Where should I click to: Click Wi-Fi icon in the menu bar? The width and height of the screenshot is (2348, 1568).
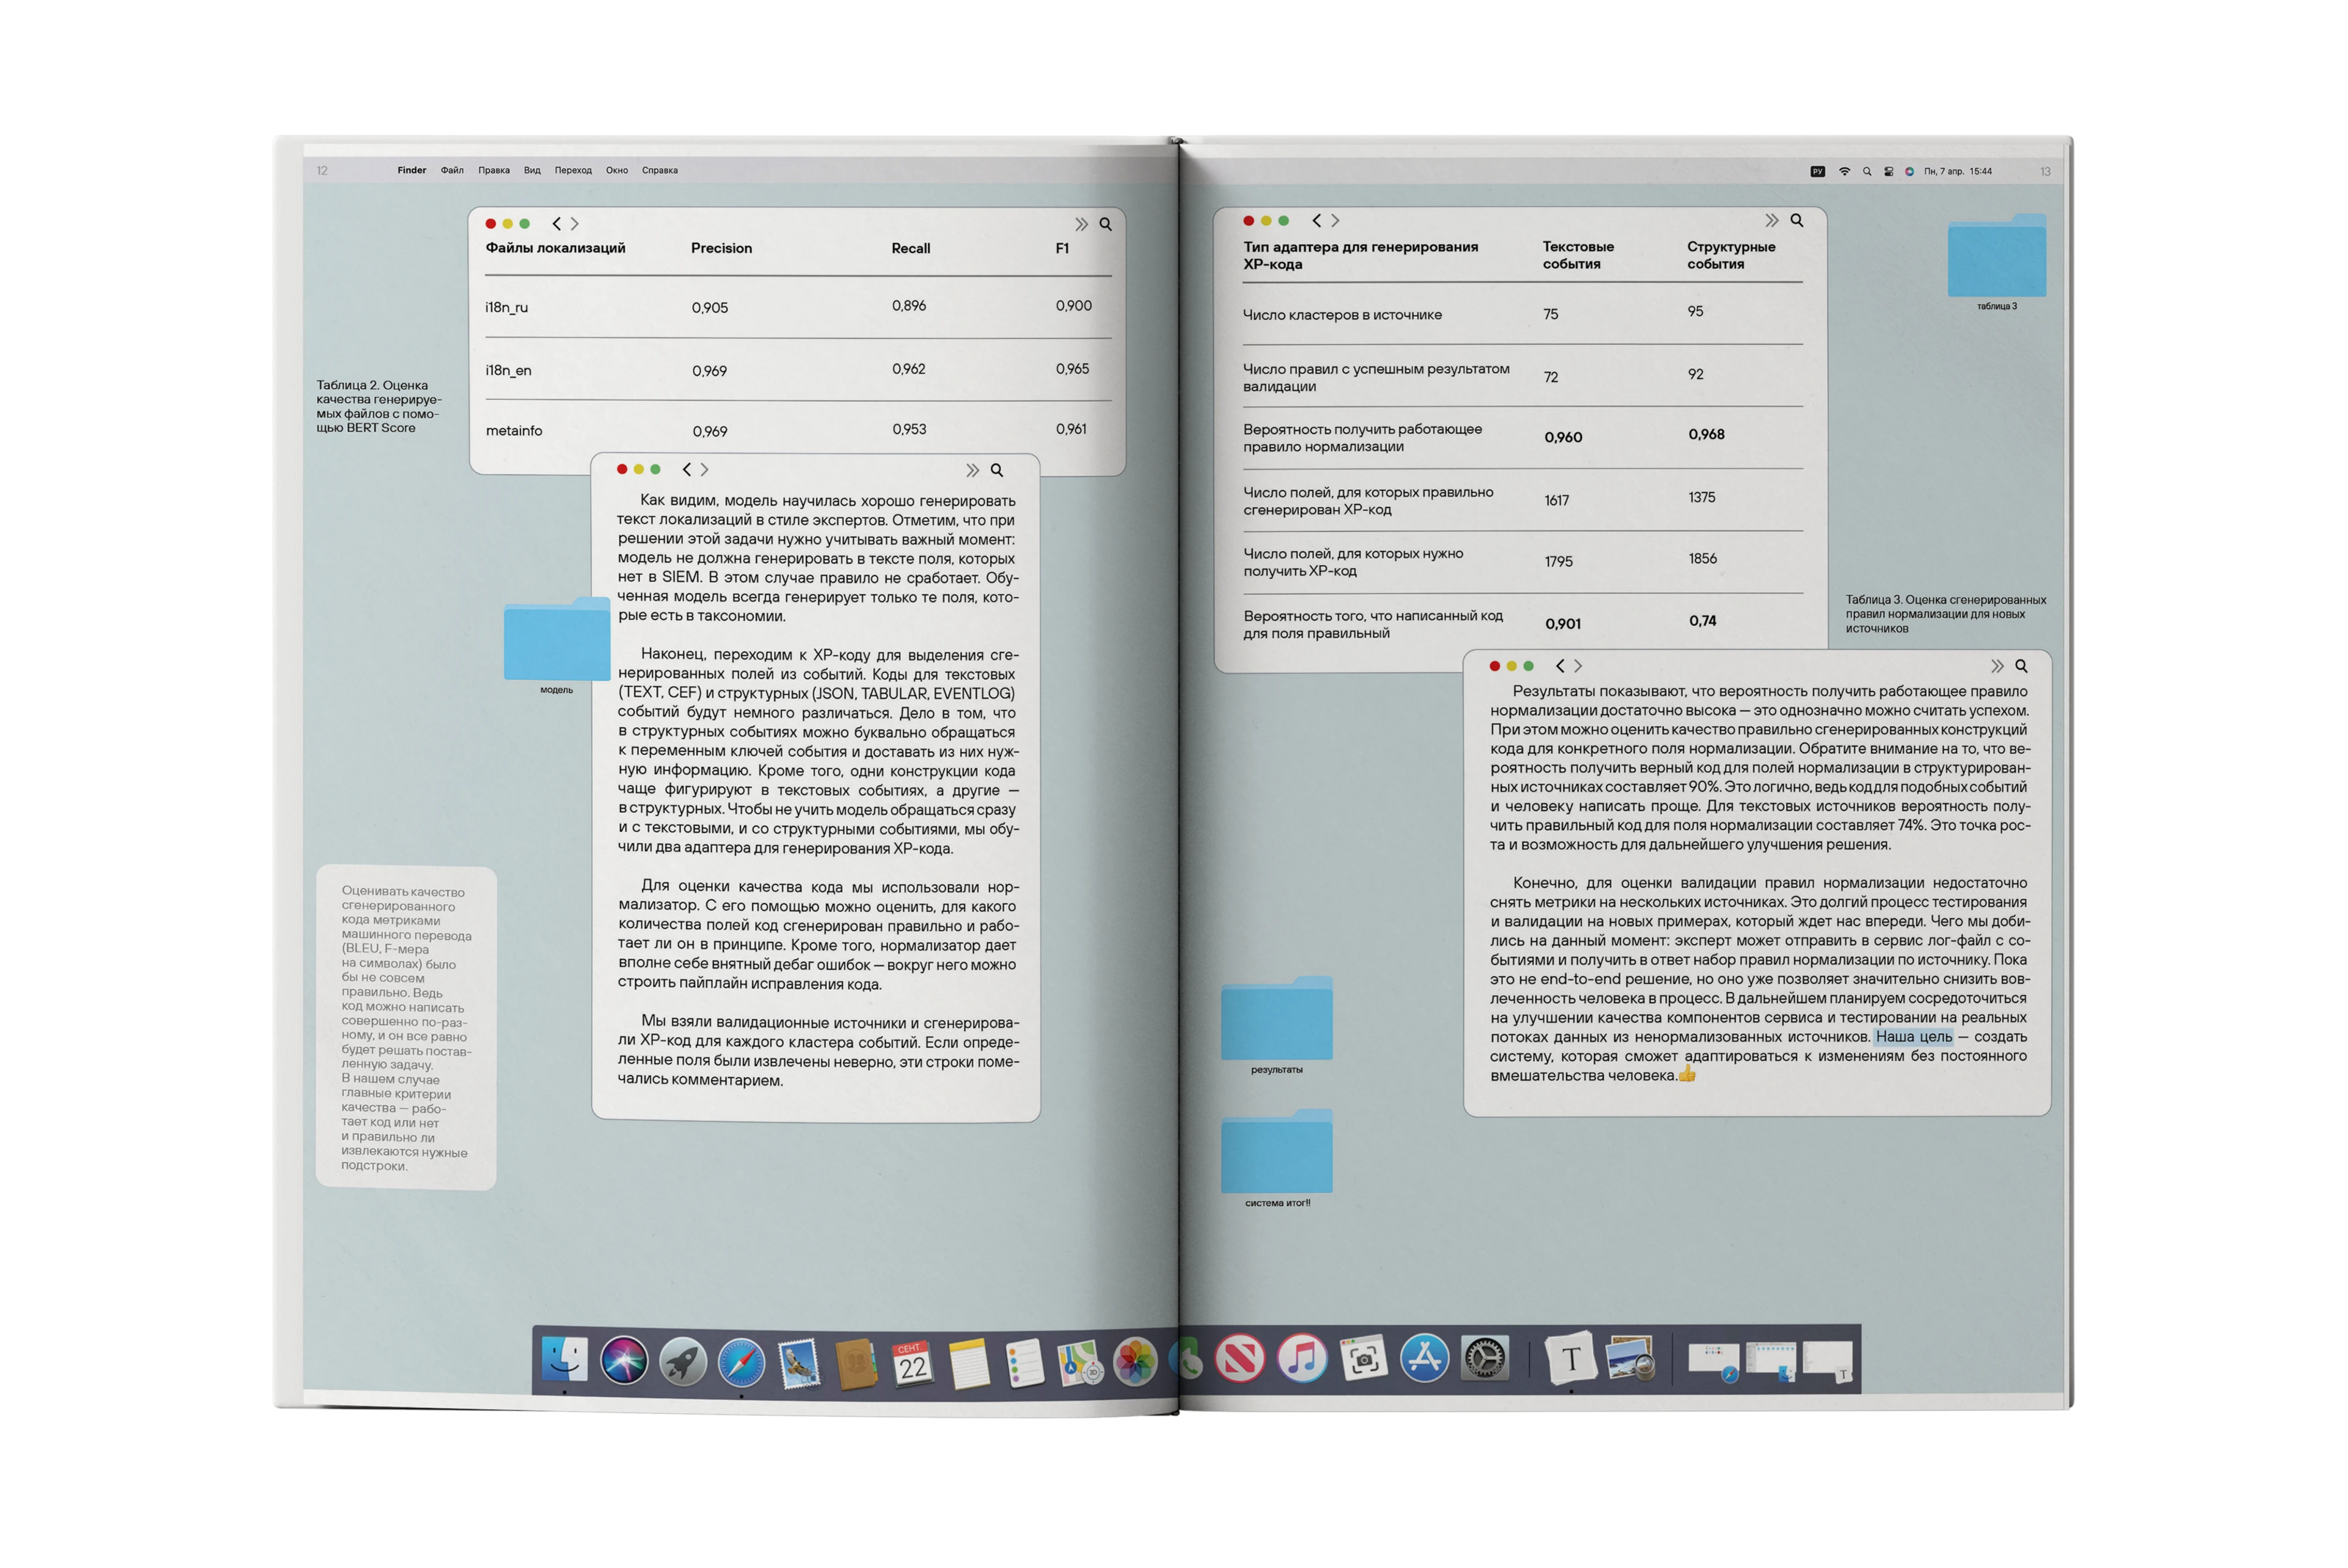1844,171
